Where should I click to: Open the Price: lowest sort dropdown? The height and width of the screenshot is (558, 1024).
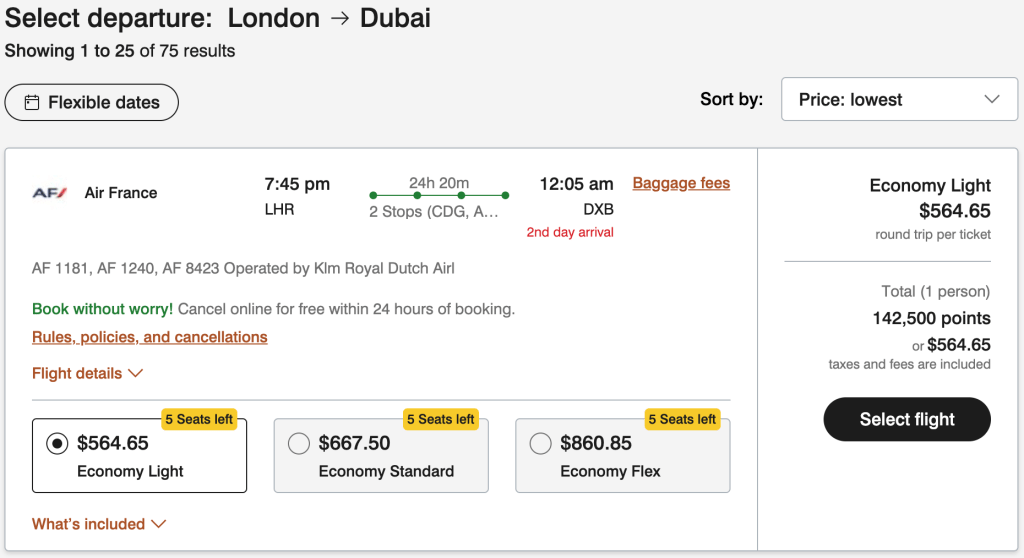click(892, 99)
